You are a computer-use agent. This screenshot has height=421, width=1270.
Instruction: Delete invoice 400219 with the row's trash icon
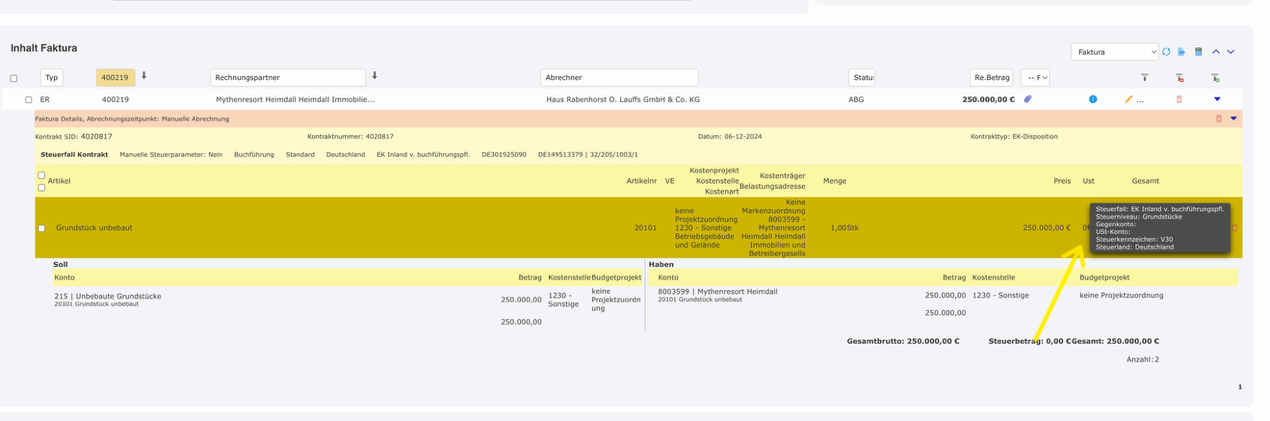(x=1179, y=100)
